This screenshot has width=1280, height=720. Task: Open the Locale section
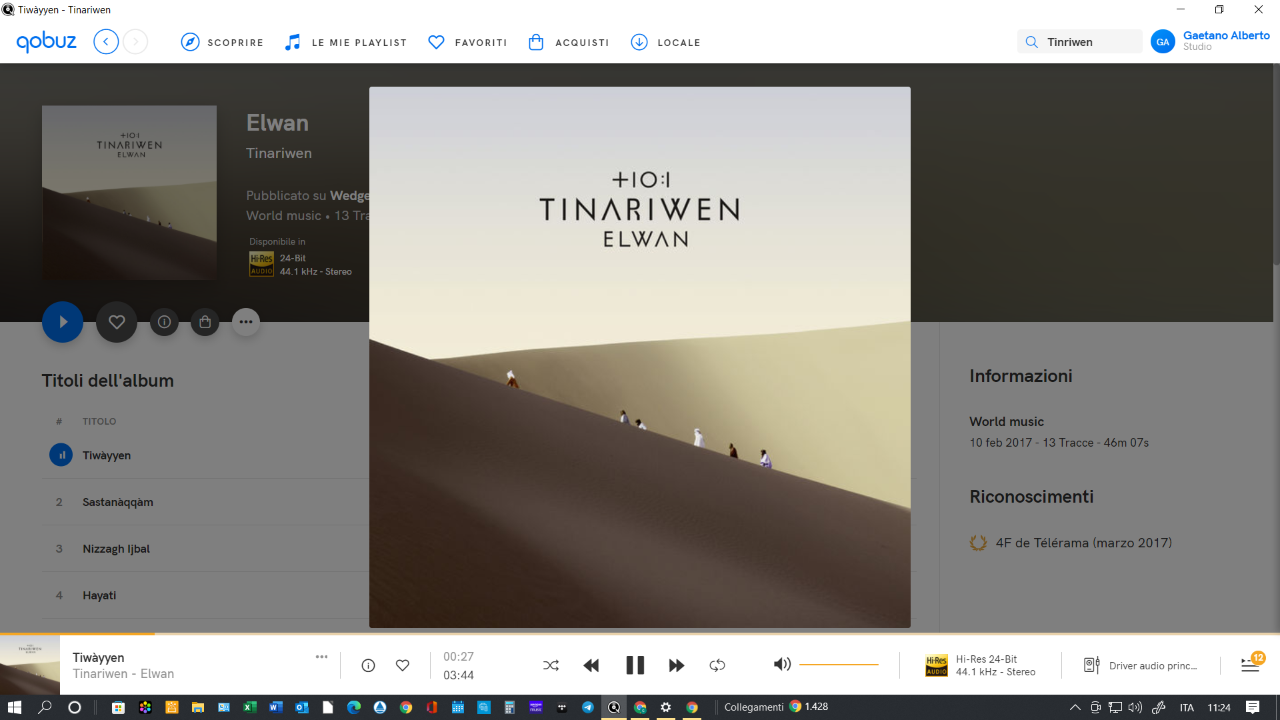[x=665, y=42]
